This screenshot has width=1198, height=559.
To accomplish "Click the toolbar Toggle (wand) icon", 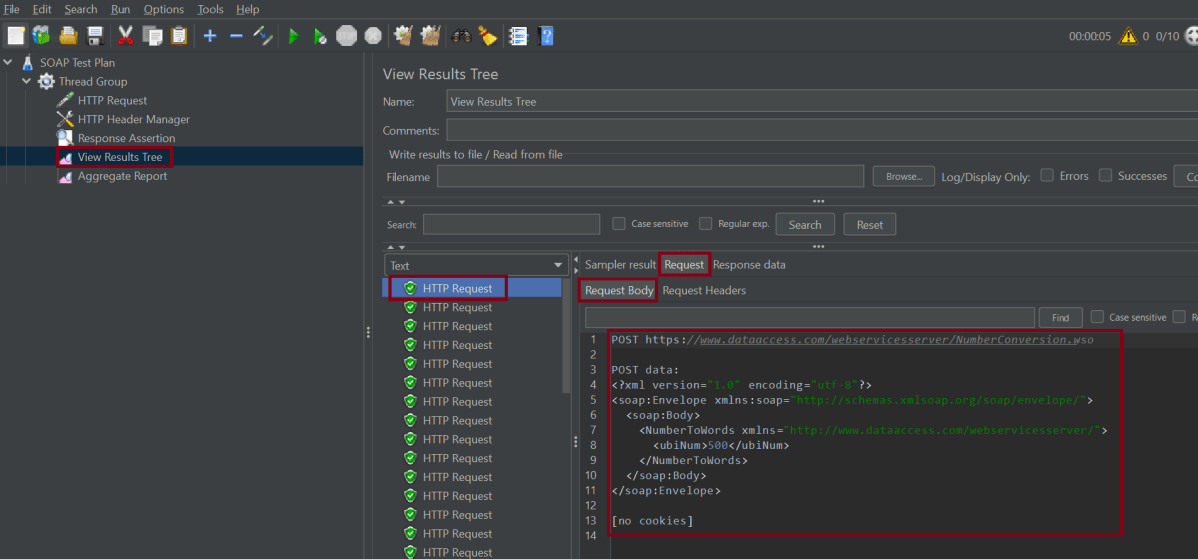I will tap(263, 36).
